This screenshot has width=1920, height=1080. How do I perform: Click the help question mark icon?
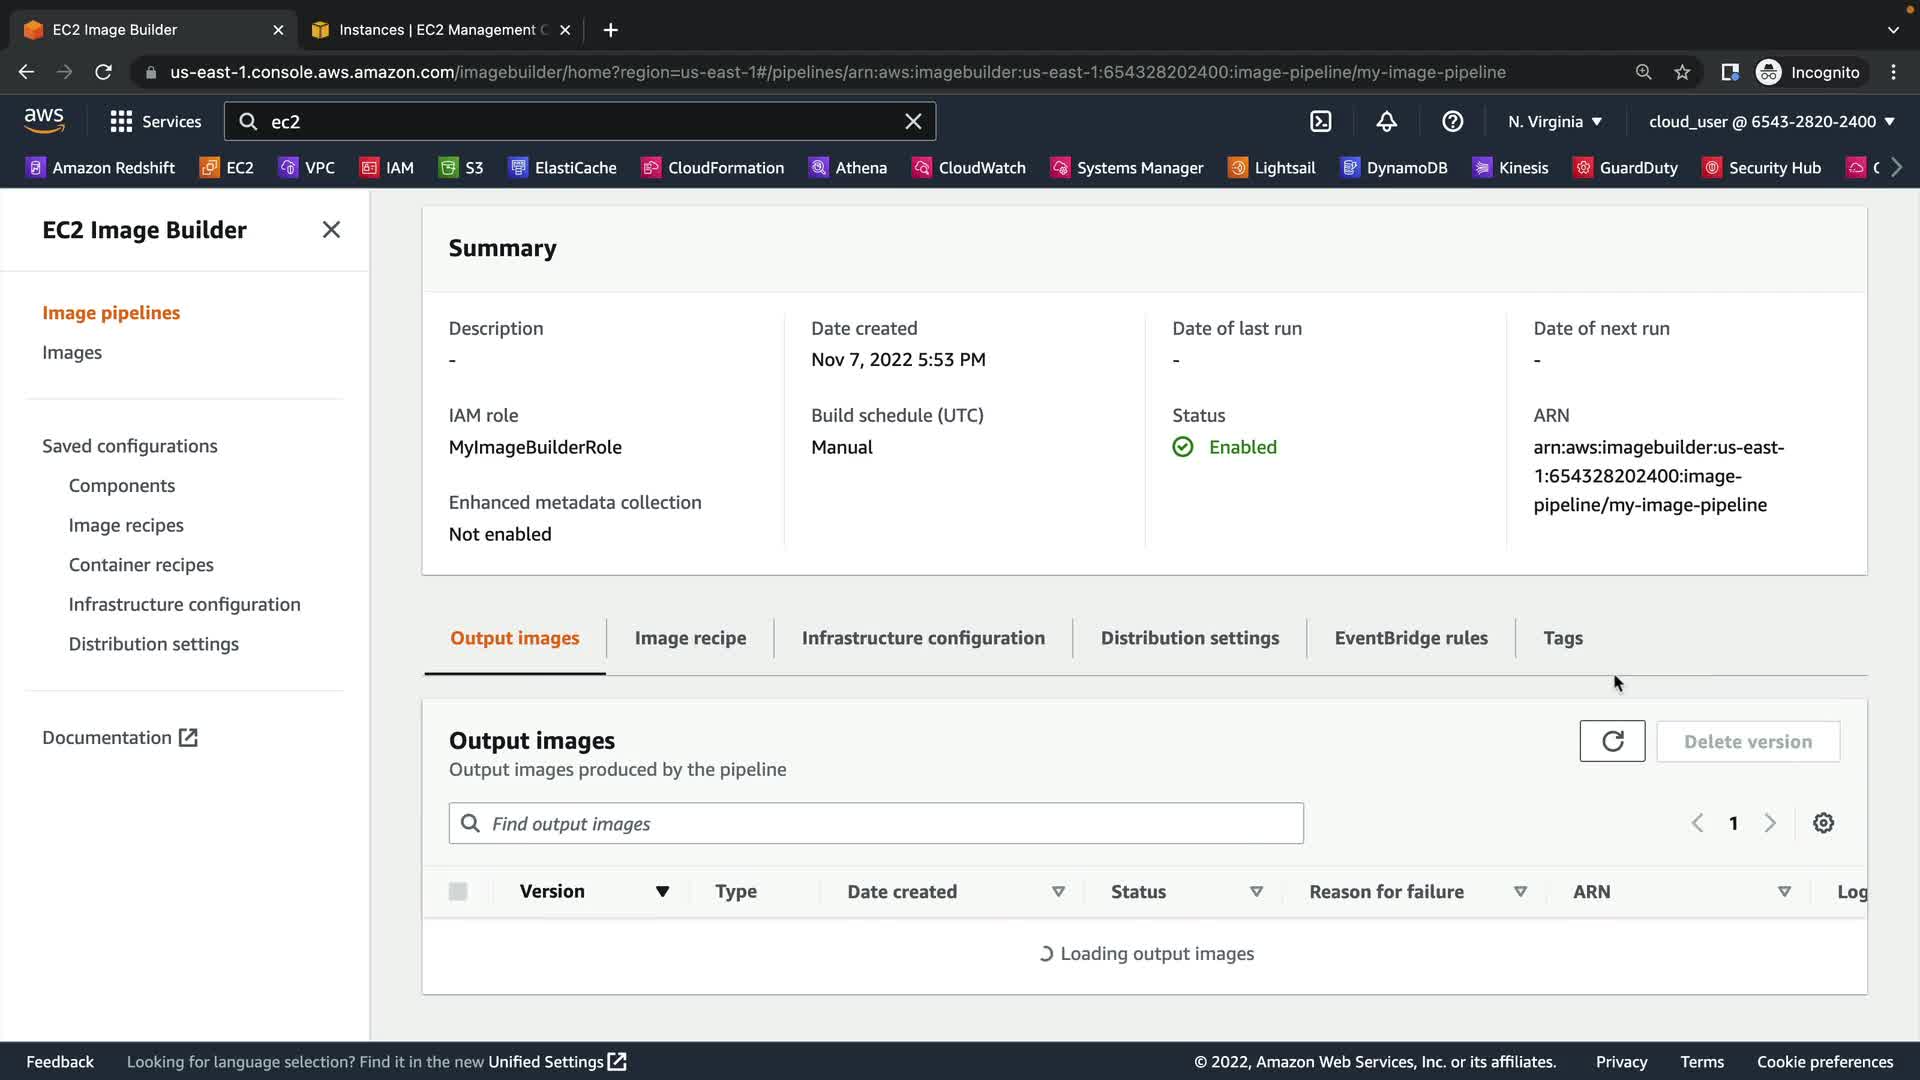(x=1452, y=121)
